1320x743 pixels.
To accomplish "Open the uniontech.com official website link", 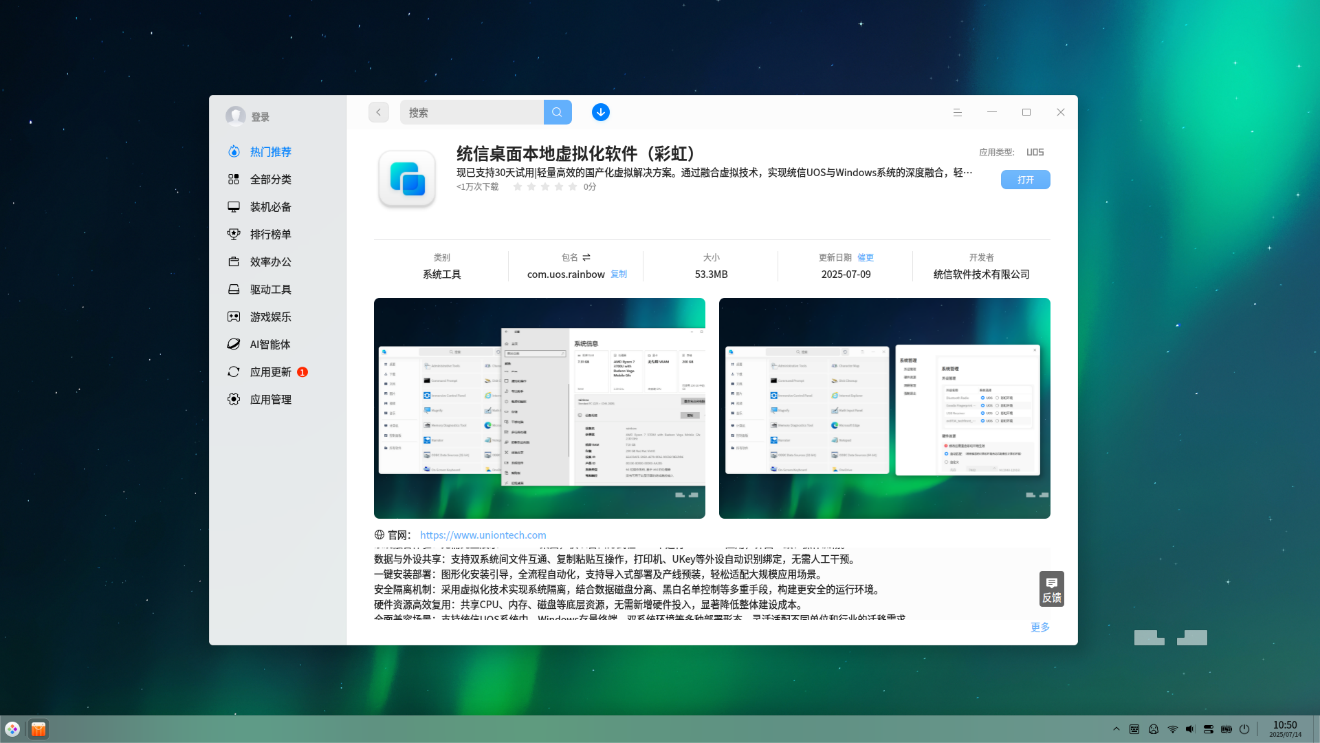I will [x=483, y=535].
